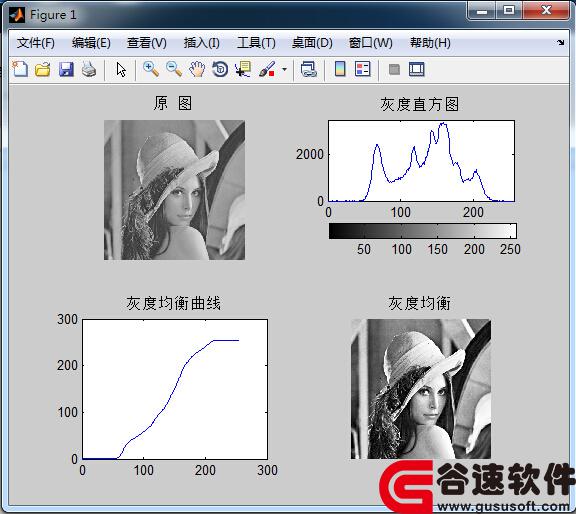Dock the figure using the corner arrow
The width and height of the screenshot is (576, 514).
pyautogui.click(x=561, y=42)
